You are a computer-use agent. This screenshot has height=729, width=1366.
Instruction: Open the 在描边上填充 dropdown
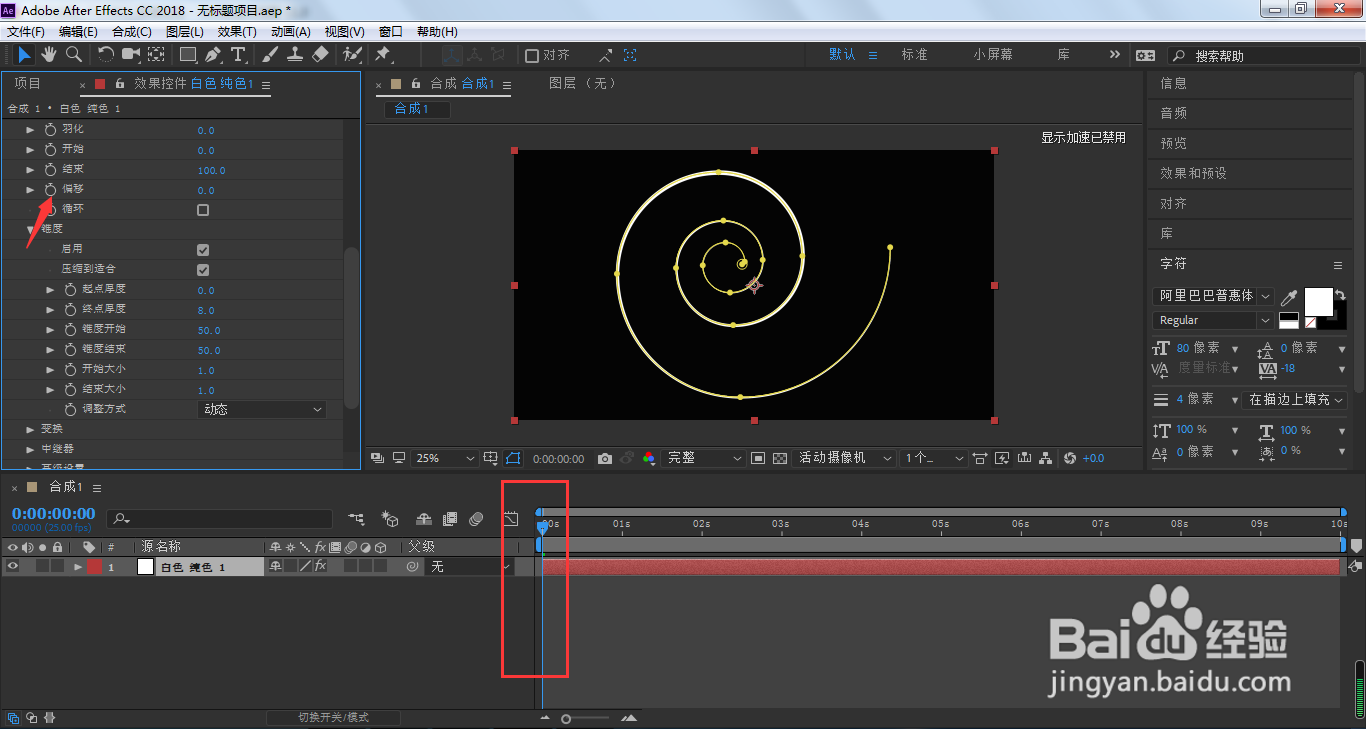(1296, 399)
